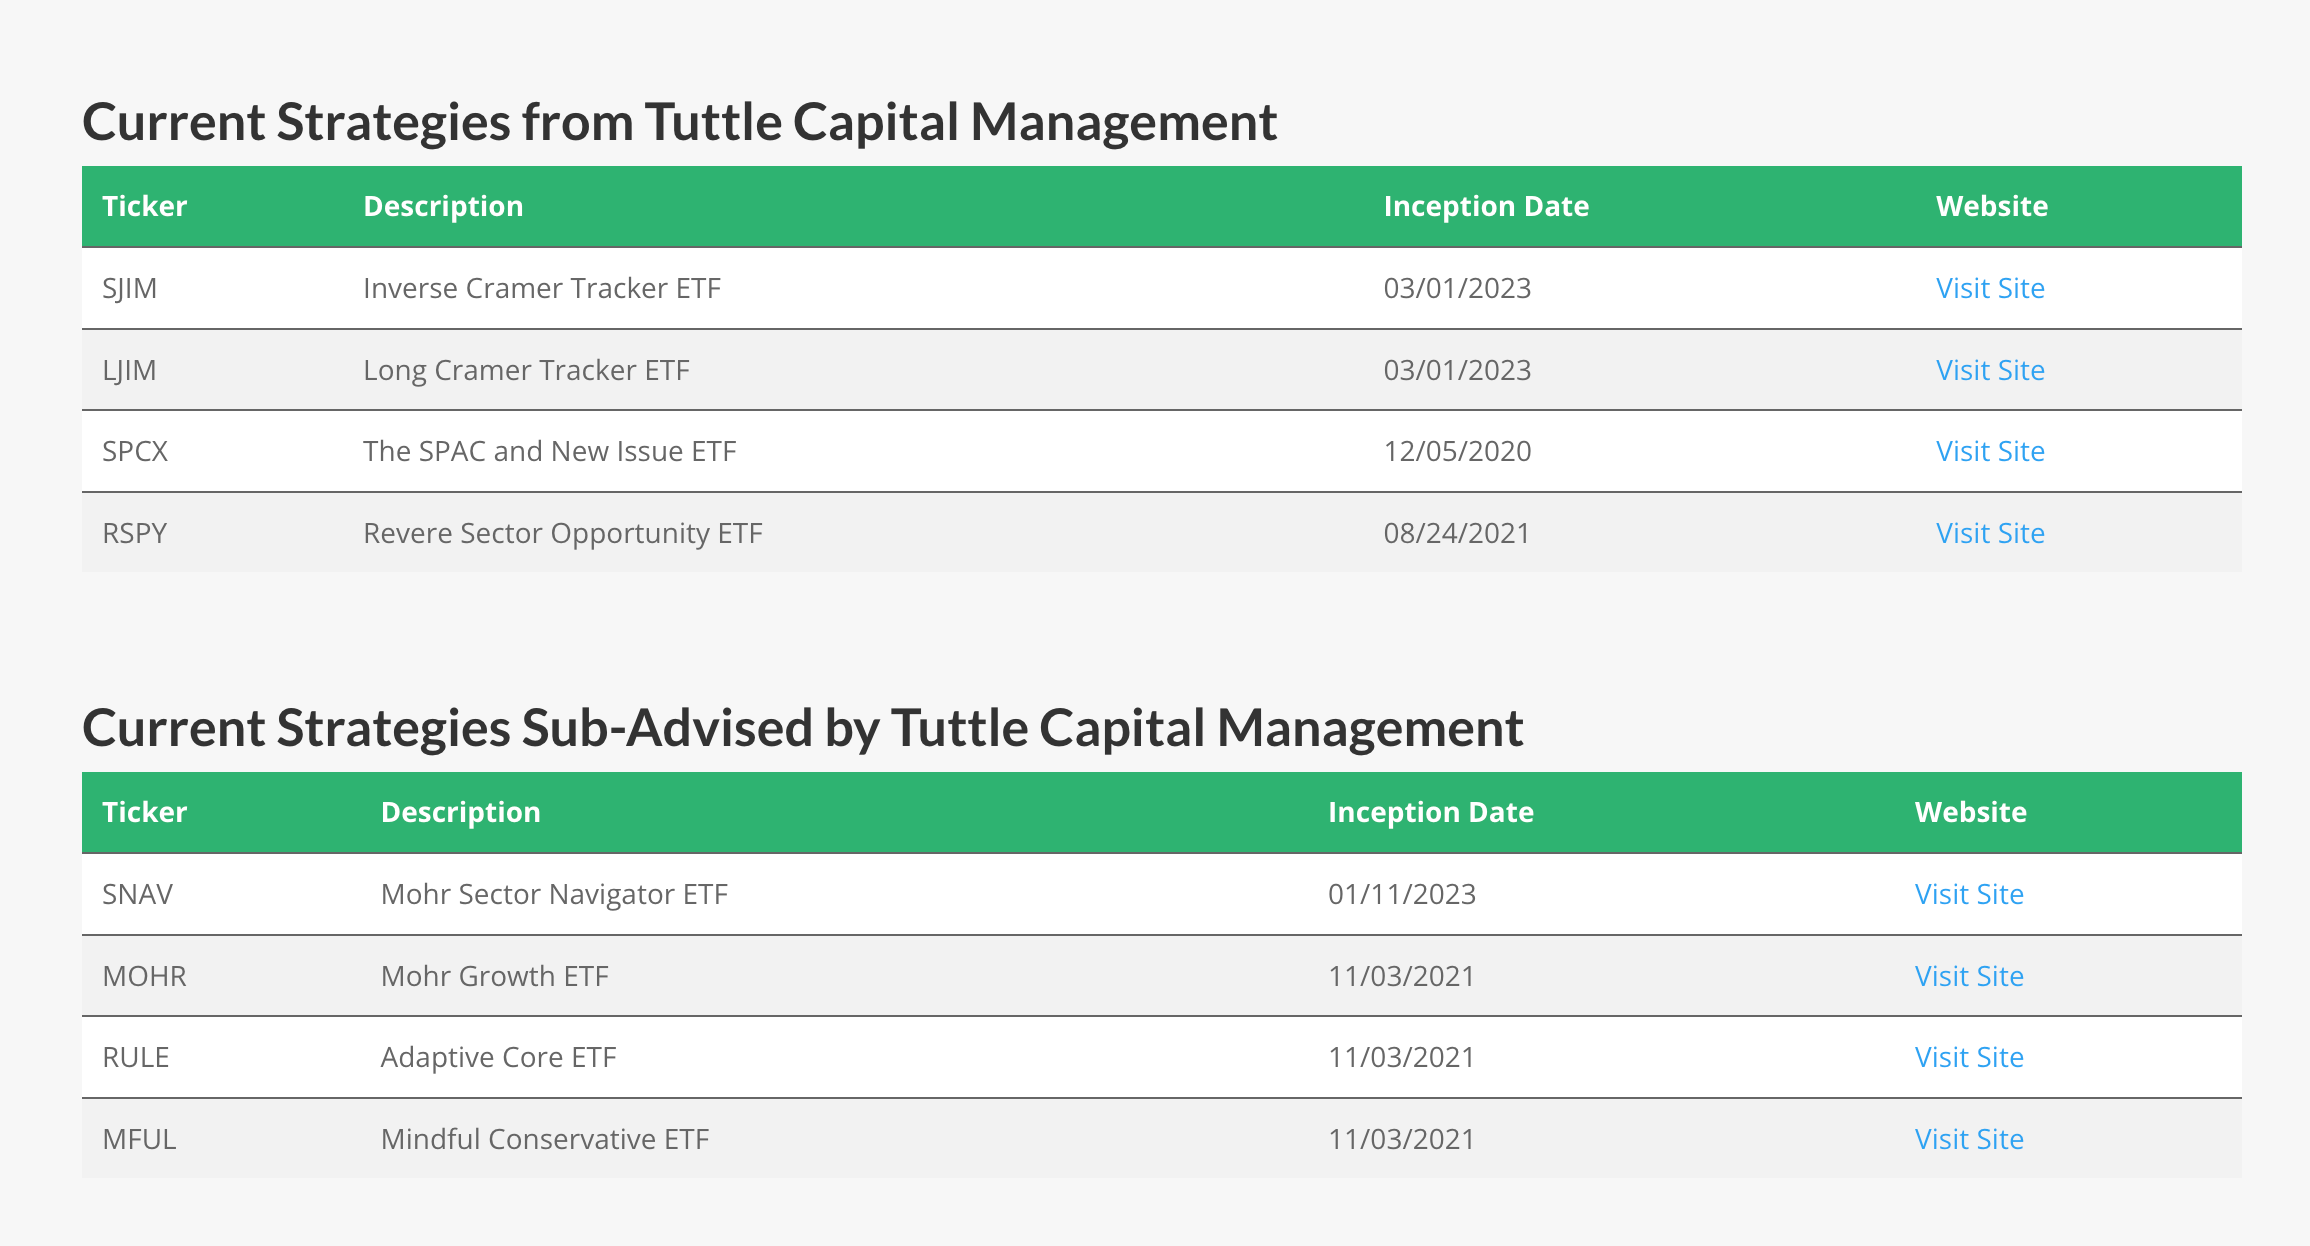Click the Adaptive Core ETF description

(498, 1057)
